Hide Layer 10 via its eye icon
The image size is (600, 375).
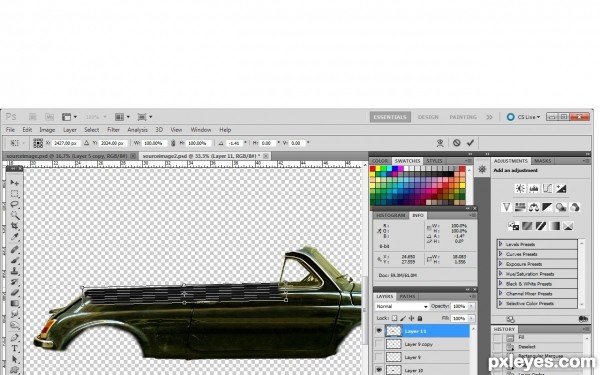point(379,370)
